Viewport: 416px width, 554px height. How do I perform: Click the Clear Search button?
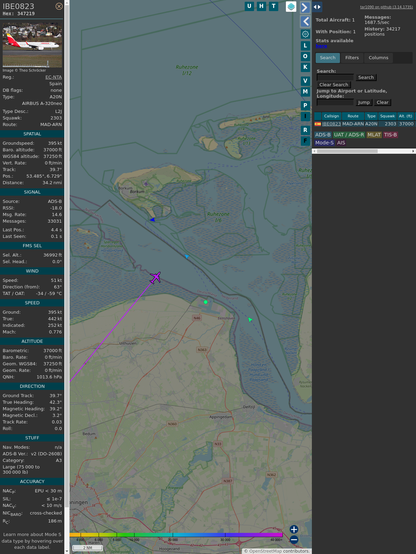tap(334, 85)
